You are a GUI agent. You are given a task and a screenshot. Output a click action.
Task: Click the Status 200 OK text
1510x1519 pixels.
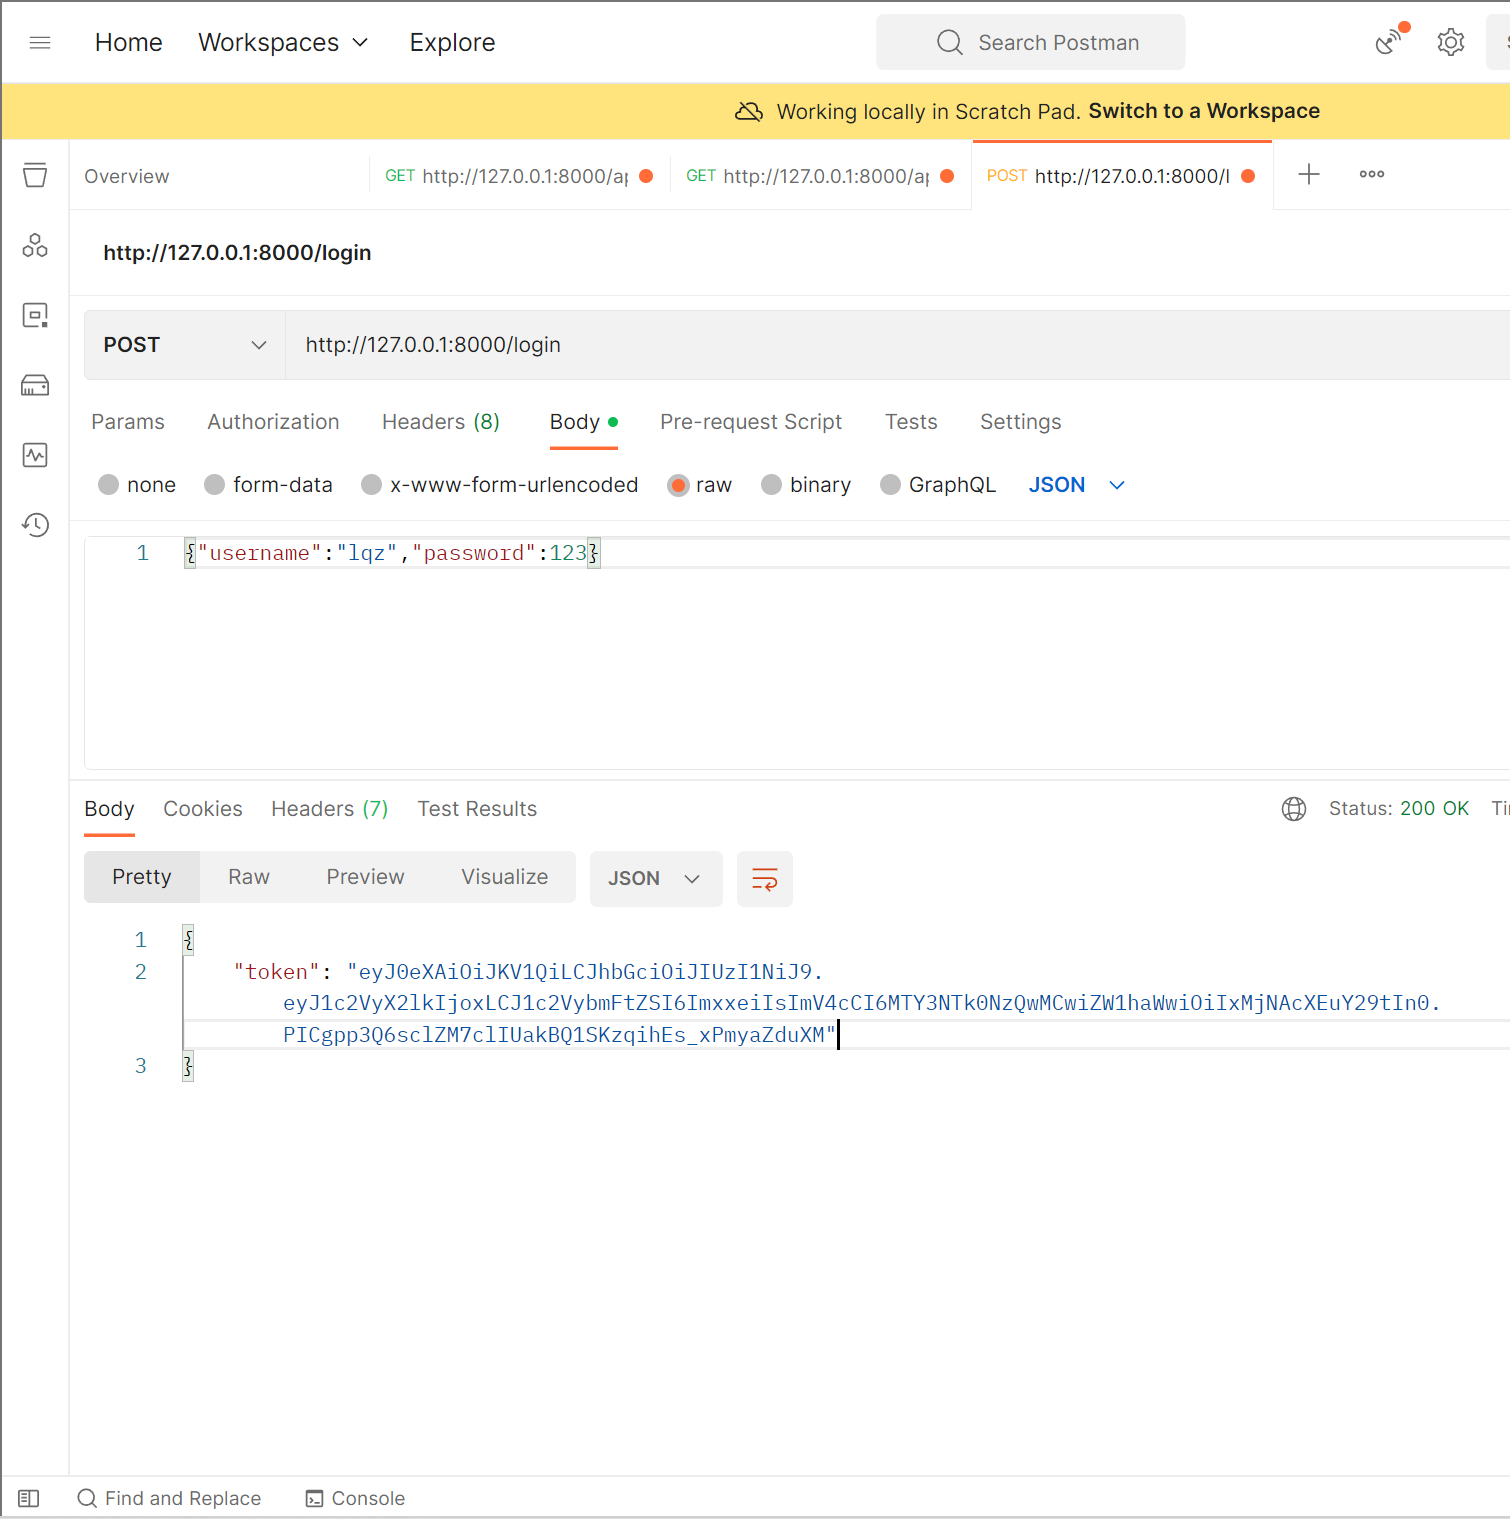pyautogui.click(x=1399, y=809)
